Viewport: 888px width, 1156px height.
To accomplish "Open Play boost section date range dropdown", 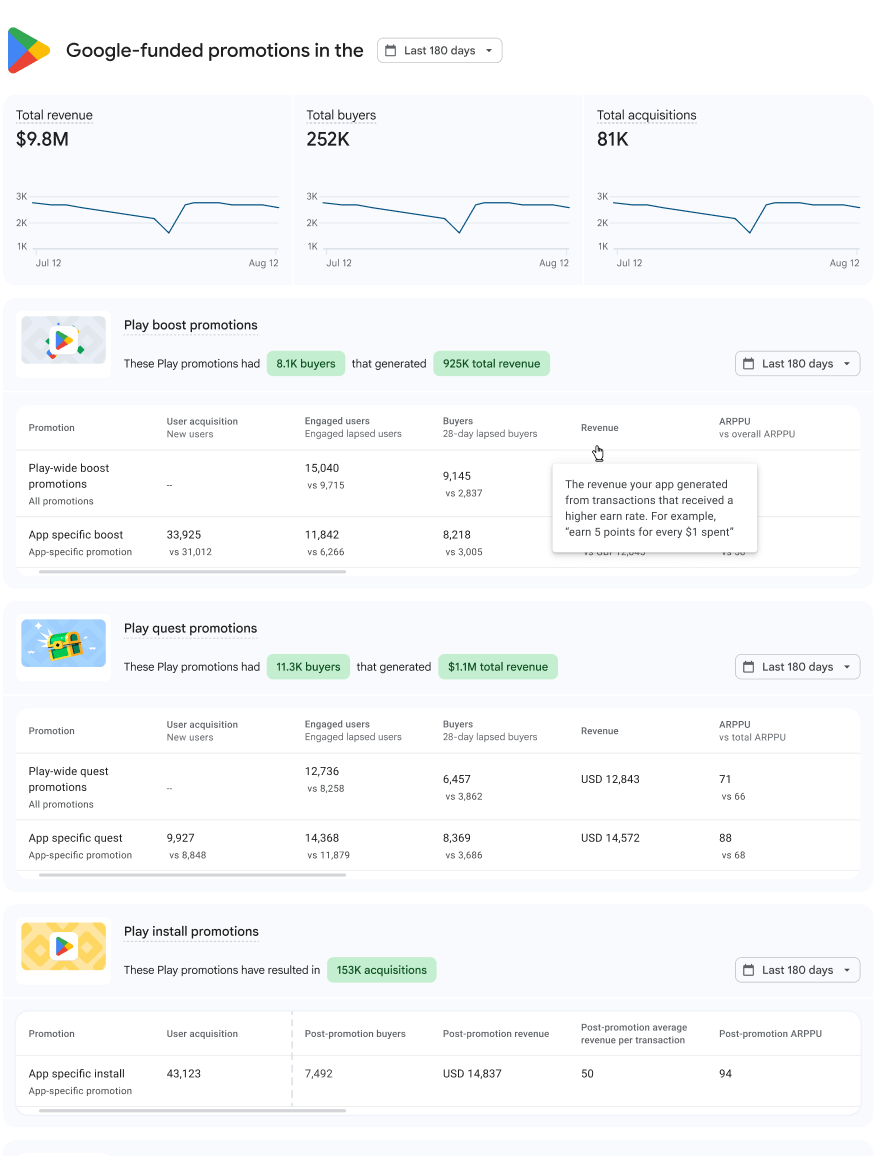I will [x=797, y=364].
